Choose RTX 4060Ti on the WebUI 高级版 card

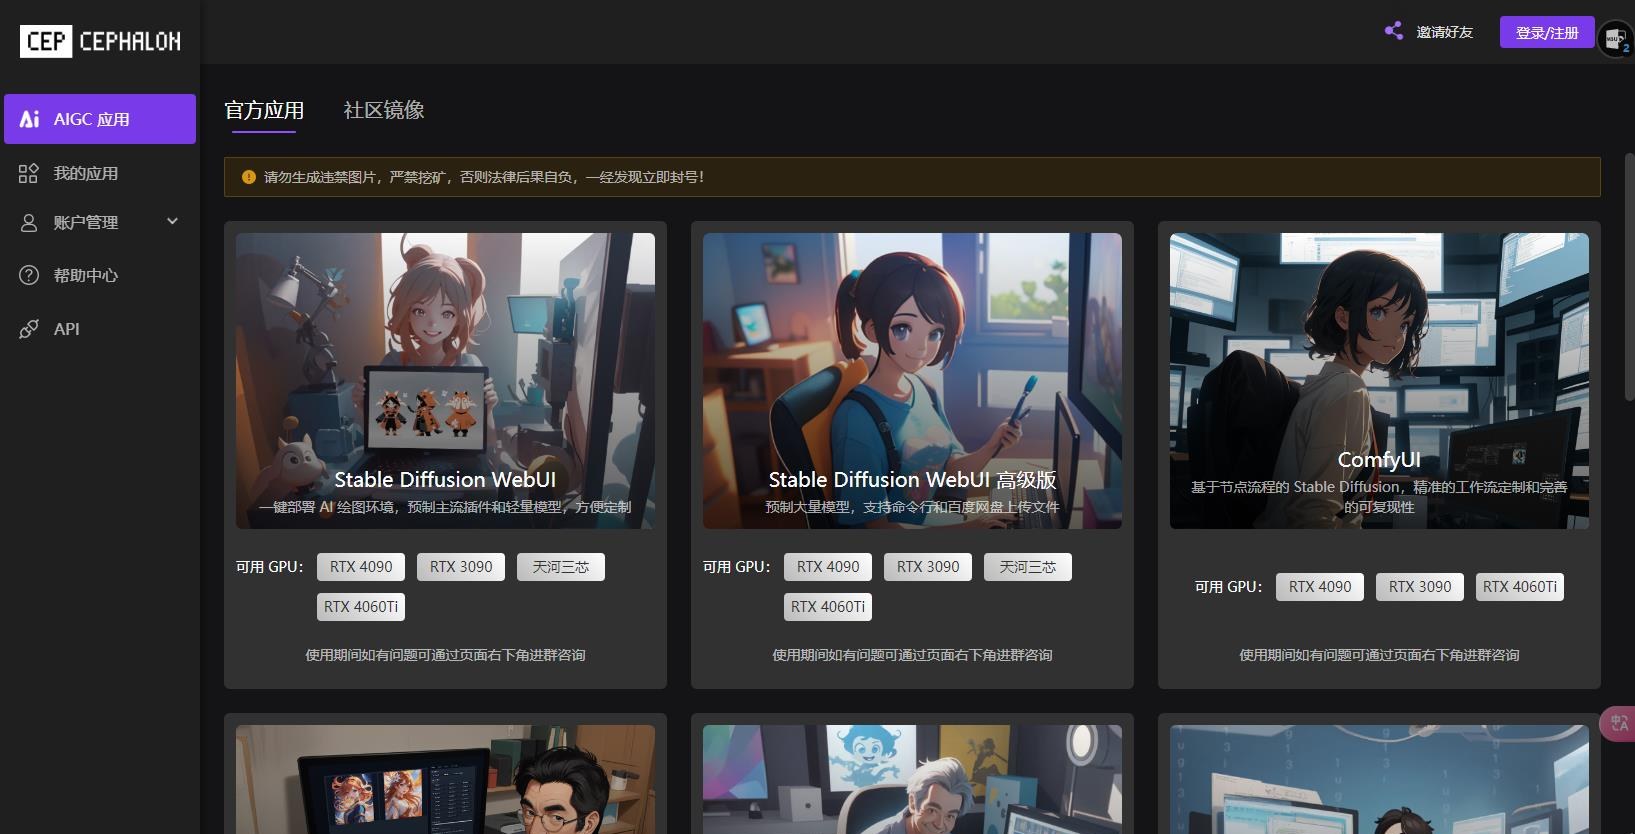(x=828, y=607)
